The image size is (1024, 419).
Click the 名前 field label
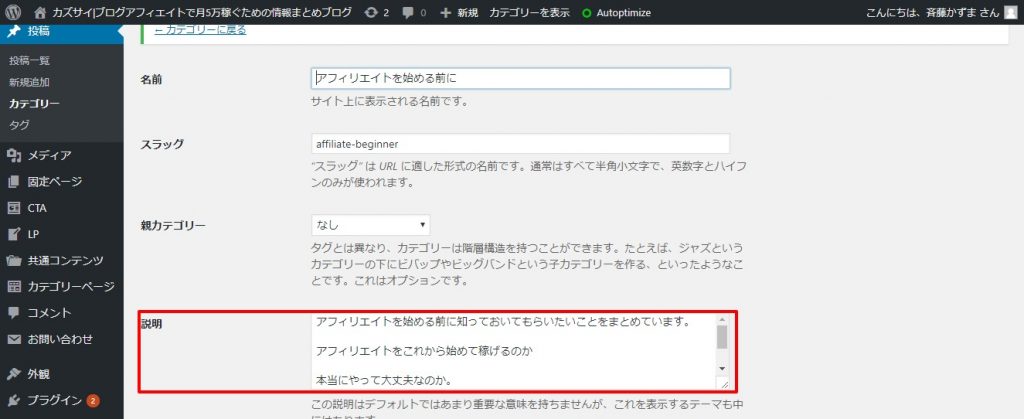click(x=152, y=80)
